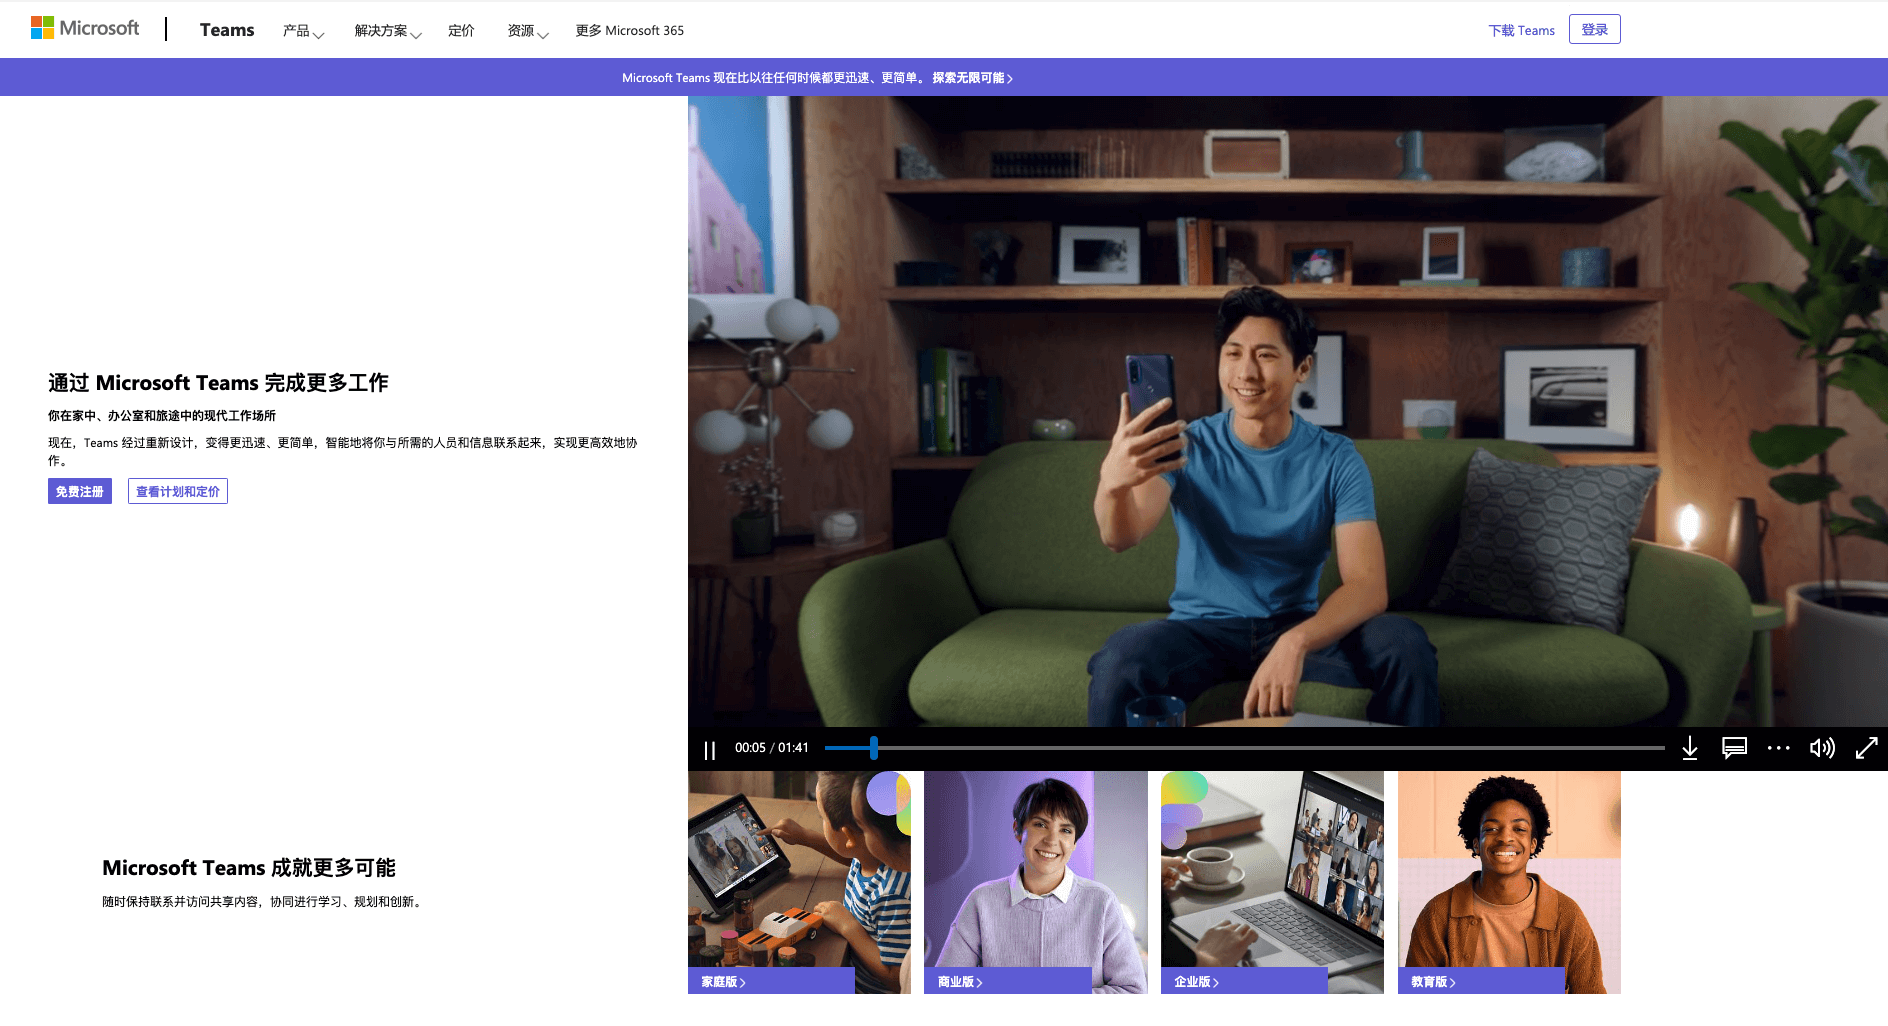The width and height of the screenshot is (1888, 1026).
Task: Click the 免费注册 button
Action: point(80,491)
